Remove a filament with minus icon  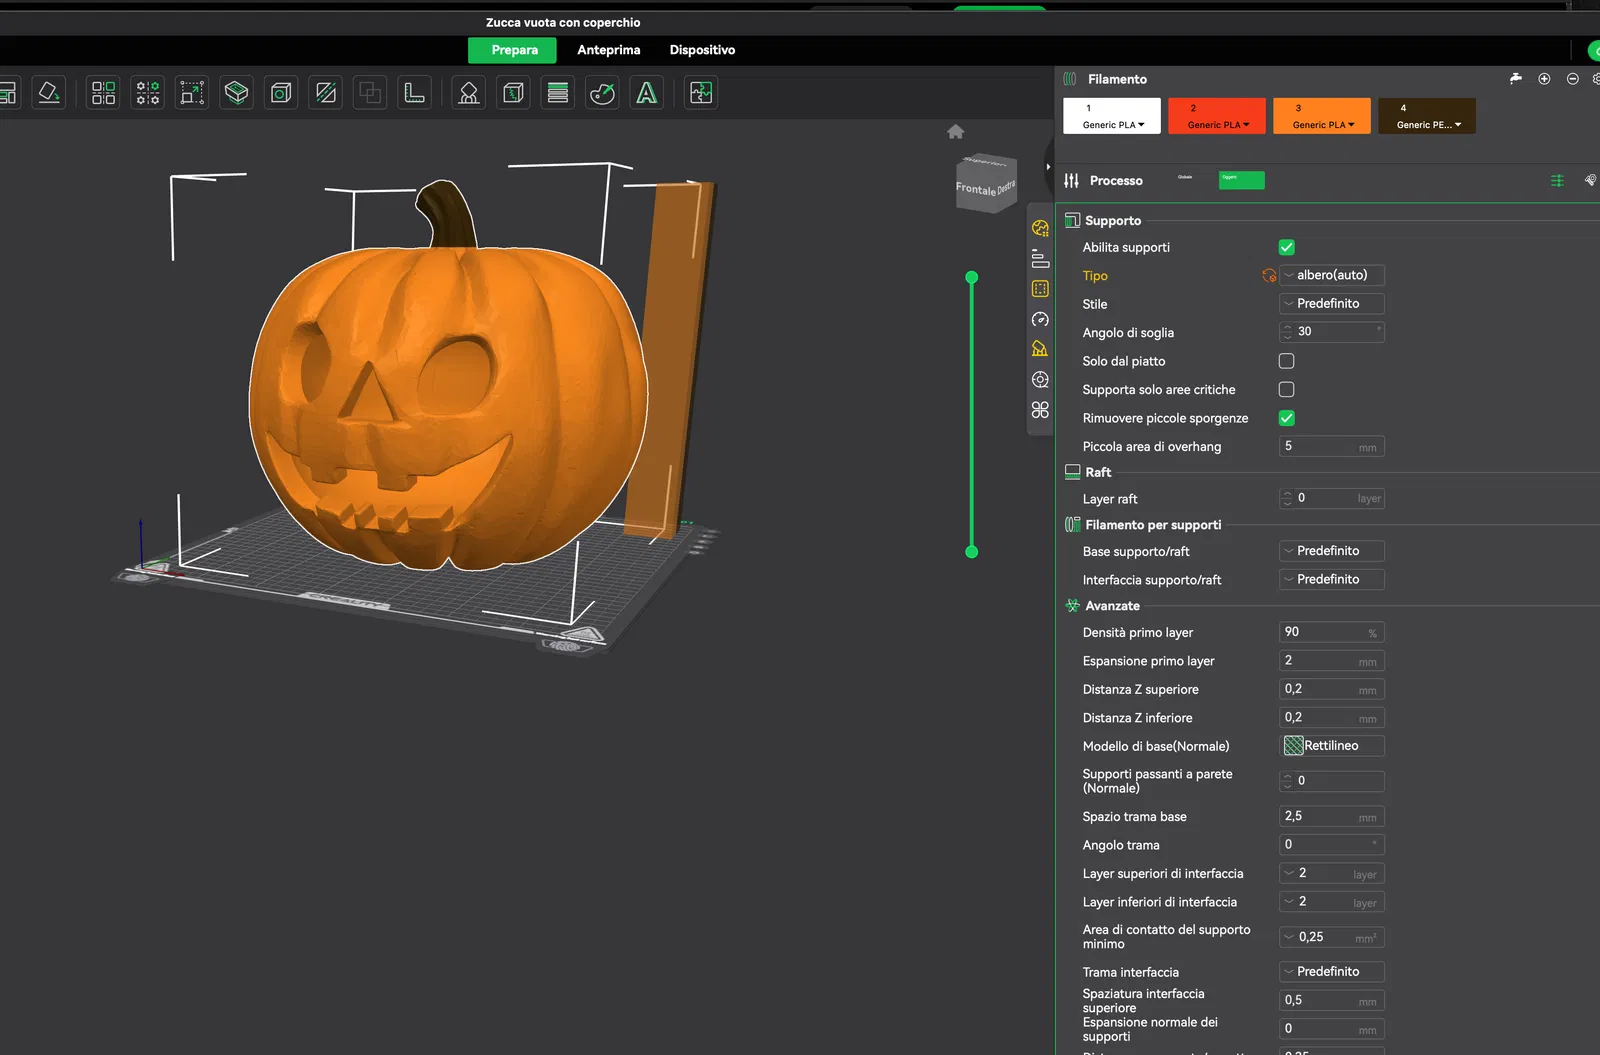[1572, 79]
